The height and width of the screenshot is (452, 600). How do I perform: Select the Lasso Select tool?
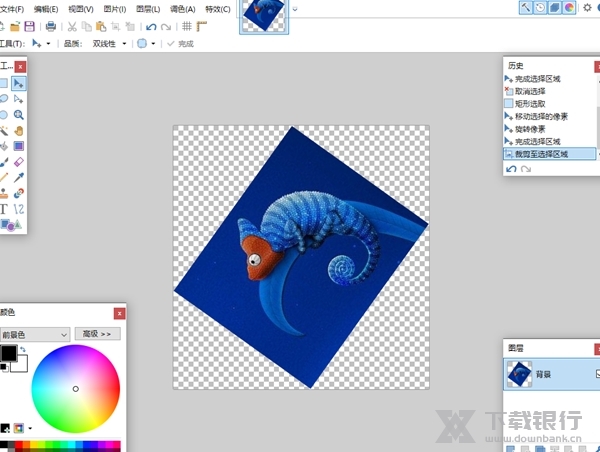click(3, 99)
